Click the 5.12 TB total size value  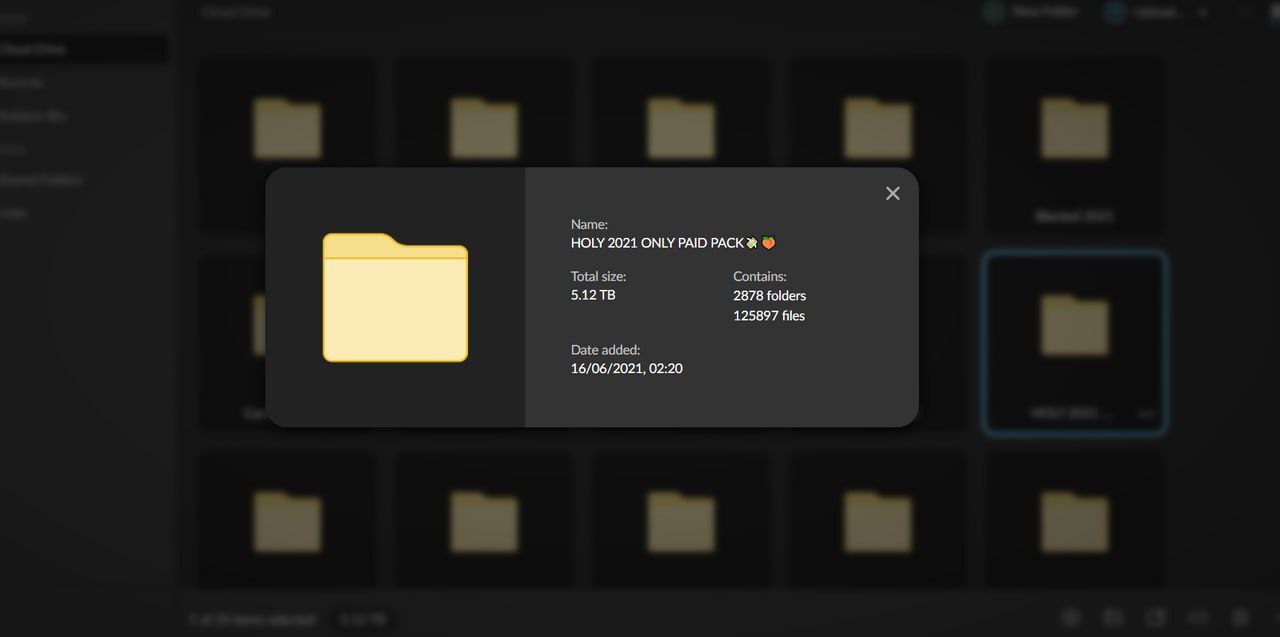(593, 295)
